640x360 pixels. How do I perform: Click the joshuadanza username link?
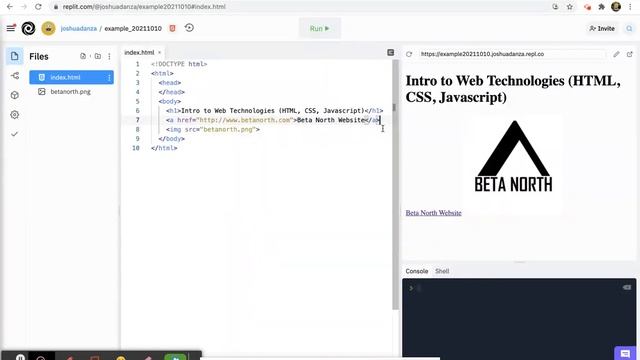click(79, 28)
